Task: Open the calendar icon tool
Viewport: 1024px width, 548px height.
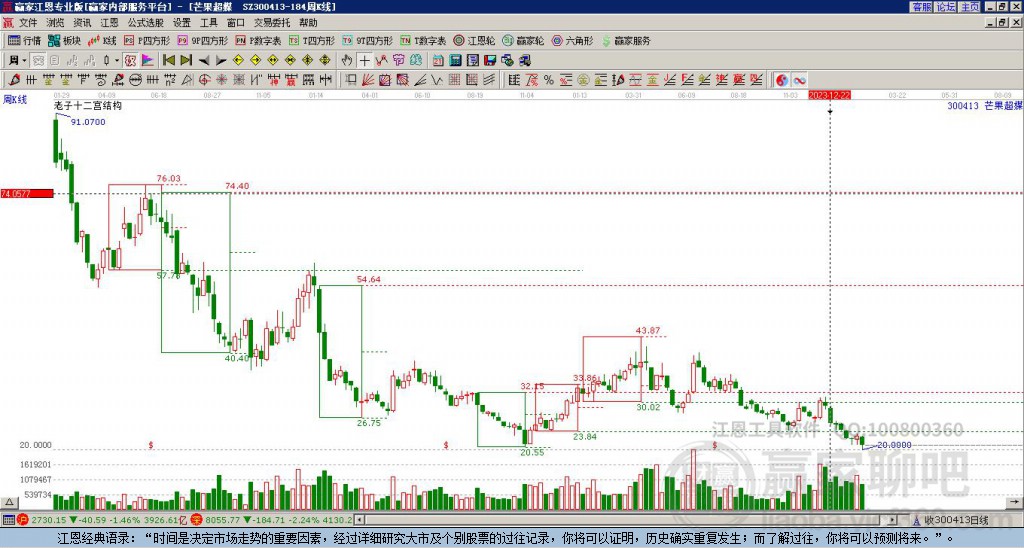Action: [x=438, y=61]
